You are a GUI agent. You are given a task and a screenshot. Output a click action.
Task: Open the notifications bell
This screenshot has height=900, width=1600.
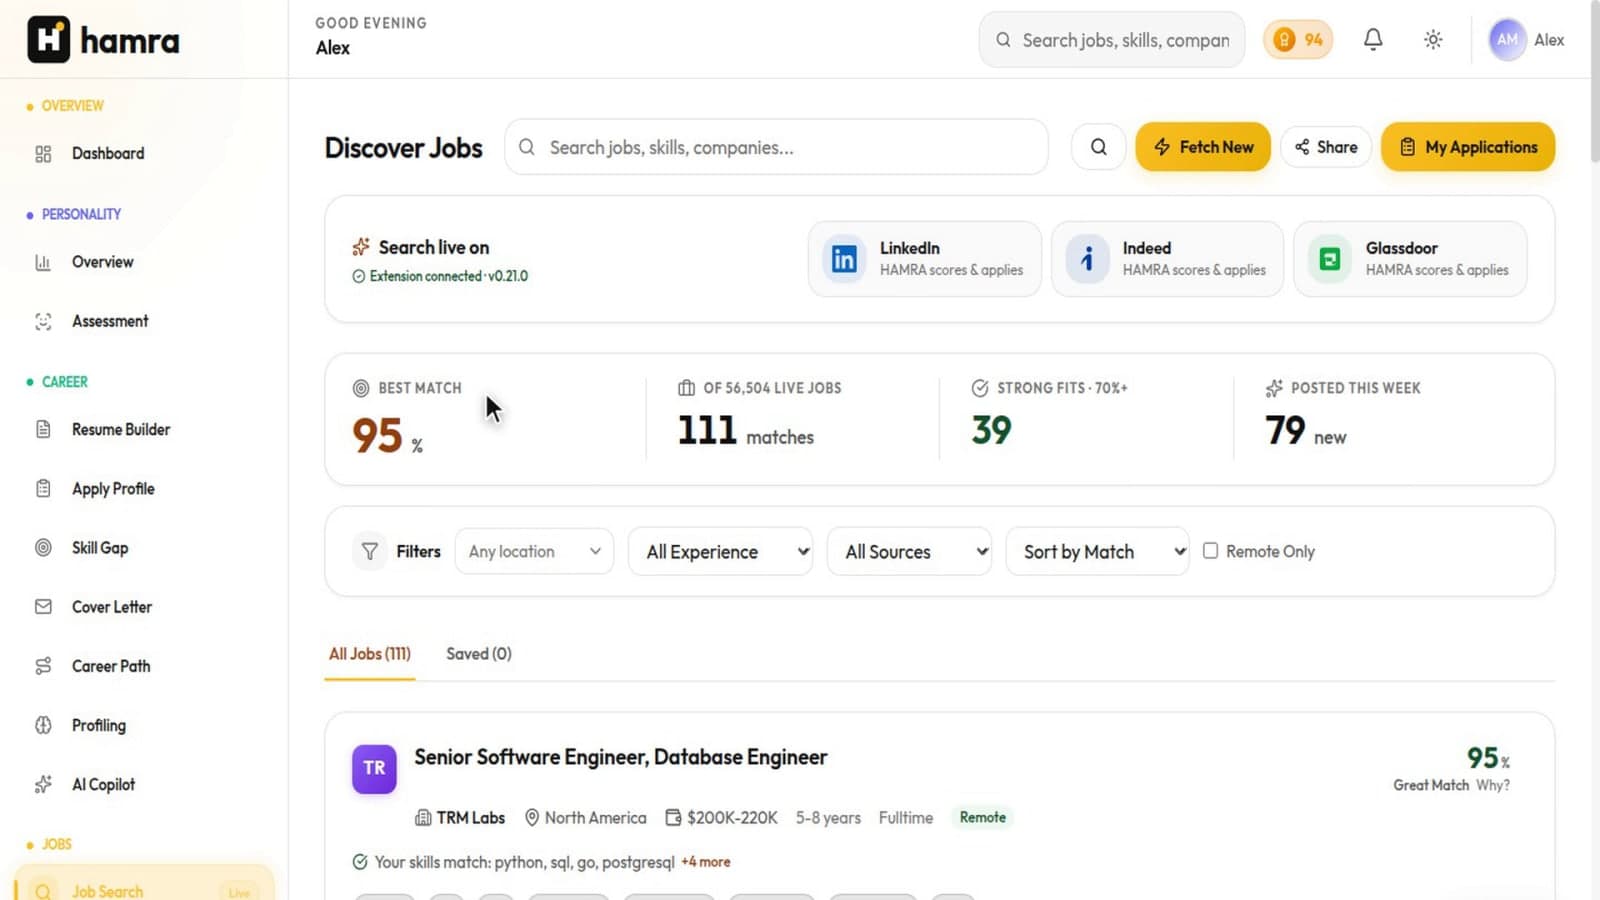tap(1373, 39)
